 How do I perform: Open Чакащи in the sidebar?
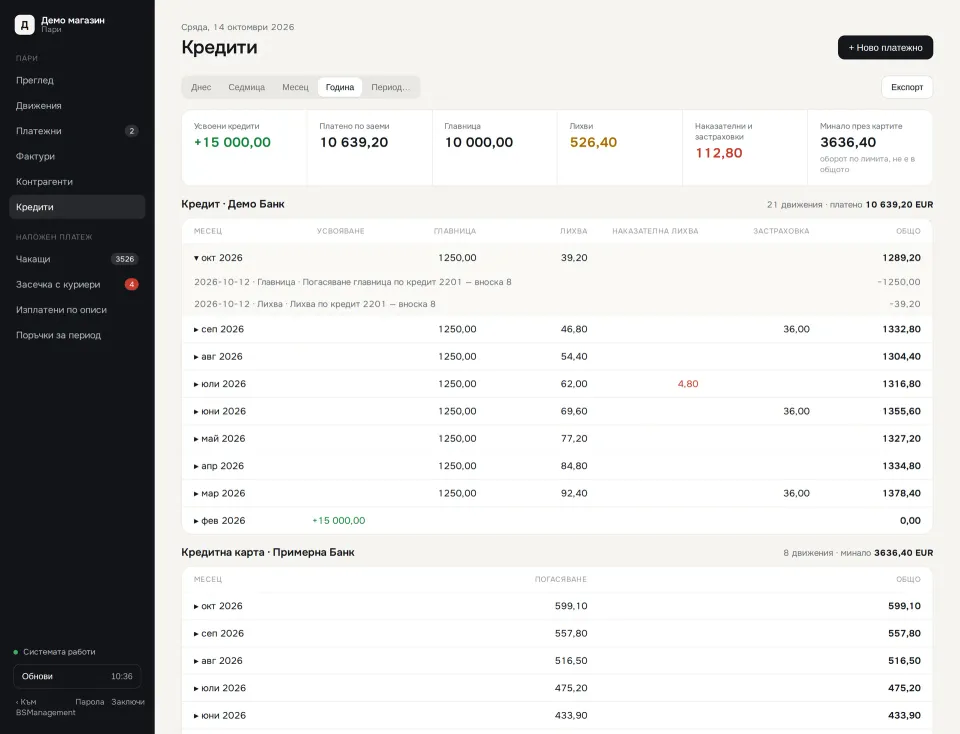(x=77, y=259)
